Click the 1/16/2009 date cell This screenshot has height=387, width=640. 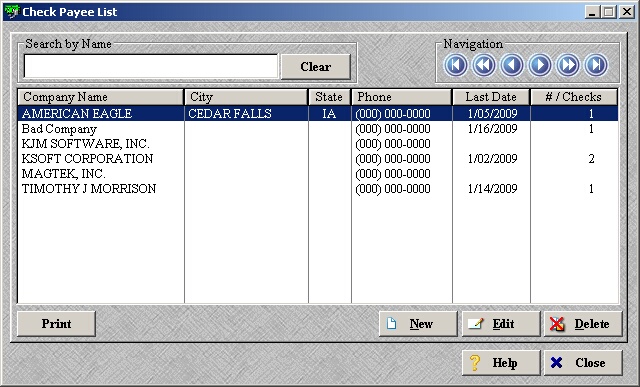493,129
